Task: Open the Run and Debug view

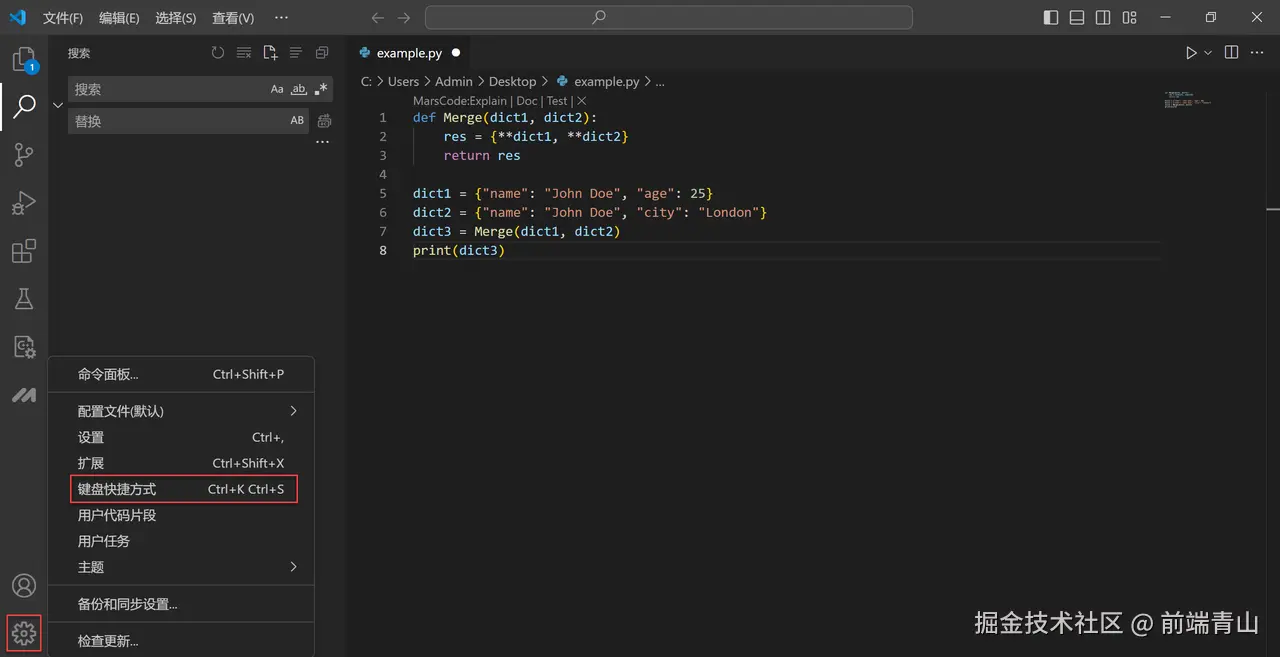Action: [24, 203]
